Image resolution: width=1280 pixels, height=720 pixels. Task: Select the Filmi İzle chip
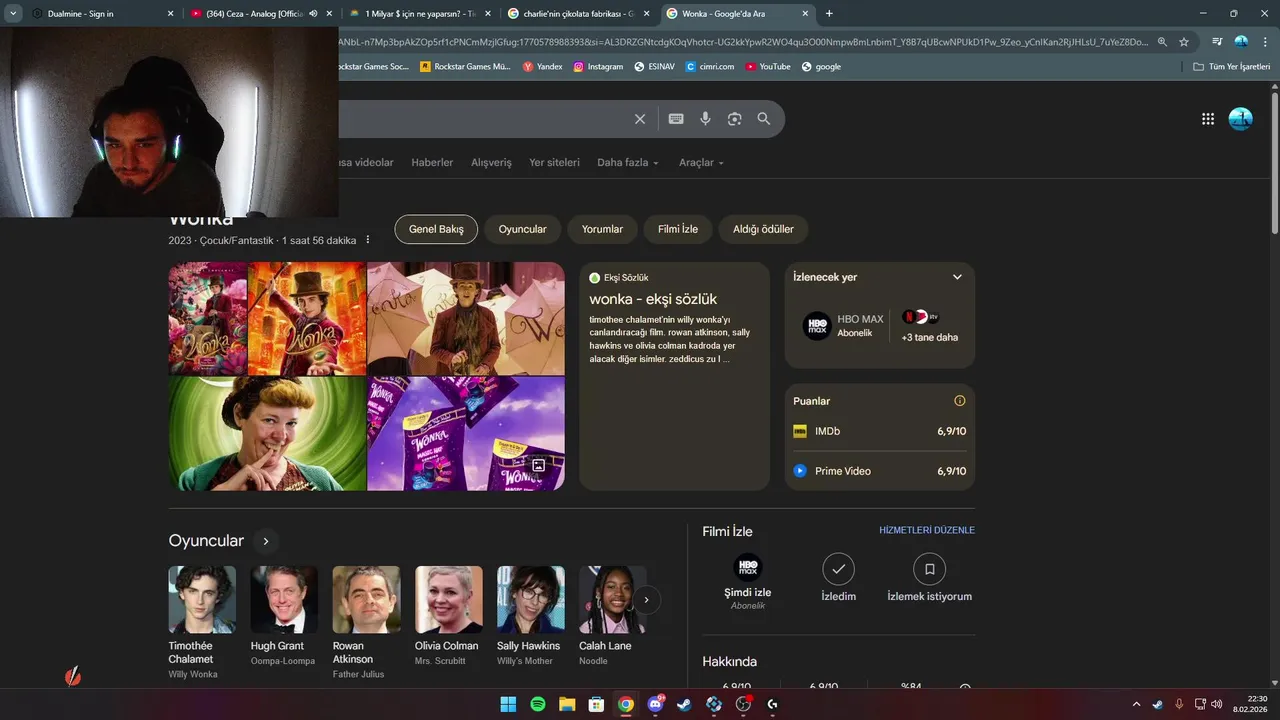(678, 229)
